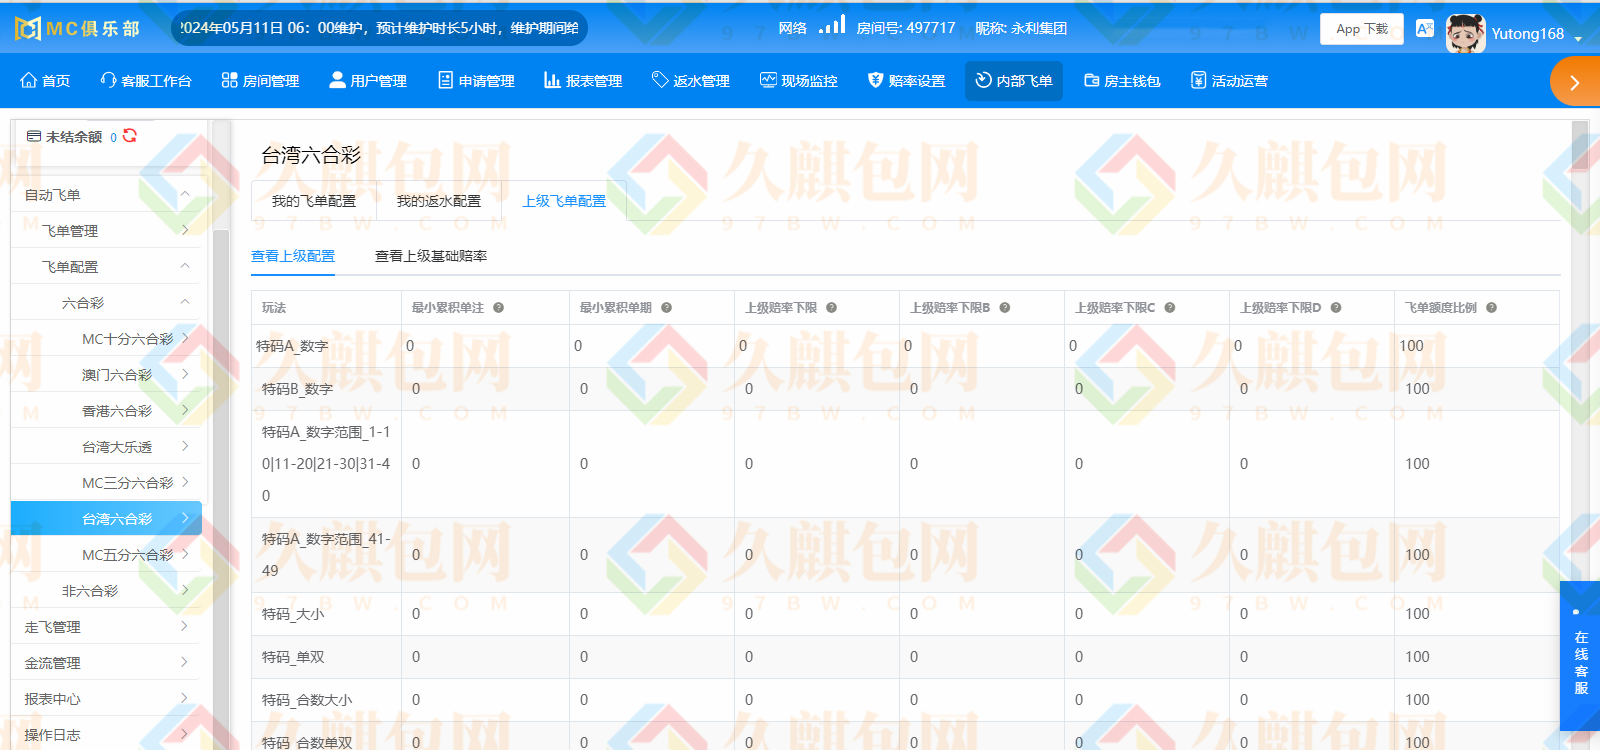Click the language translate icon
The height and width of the screenshot is (750, 1600).
pos(1425,28)
